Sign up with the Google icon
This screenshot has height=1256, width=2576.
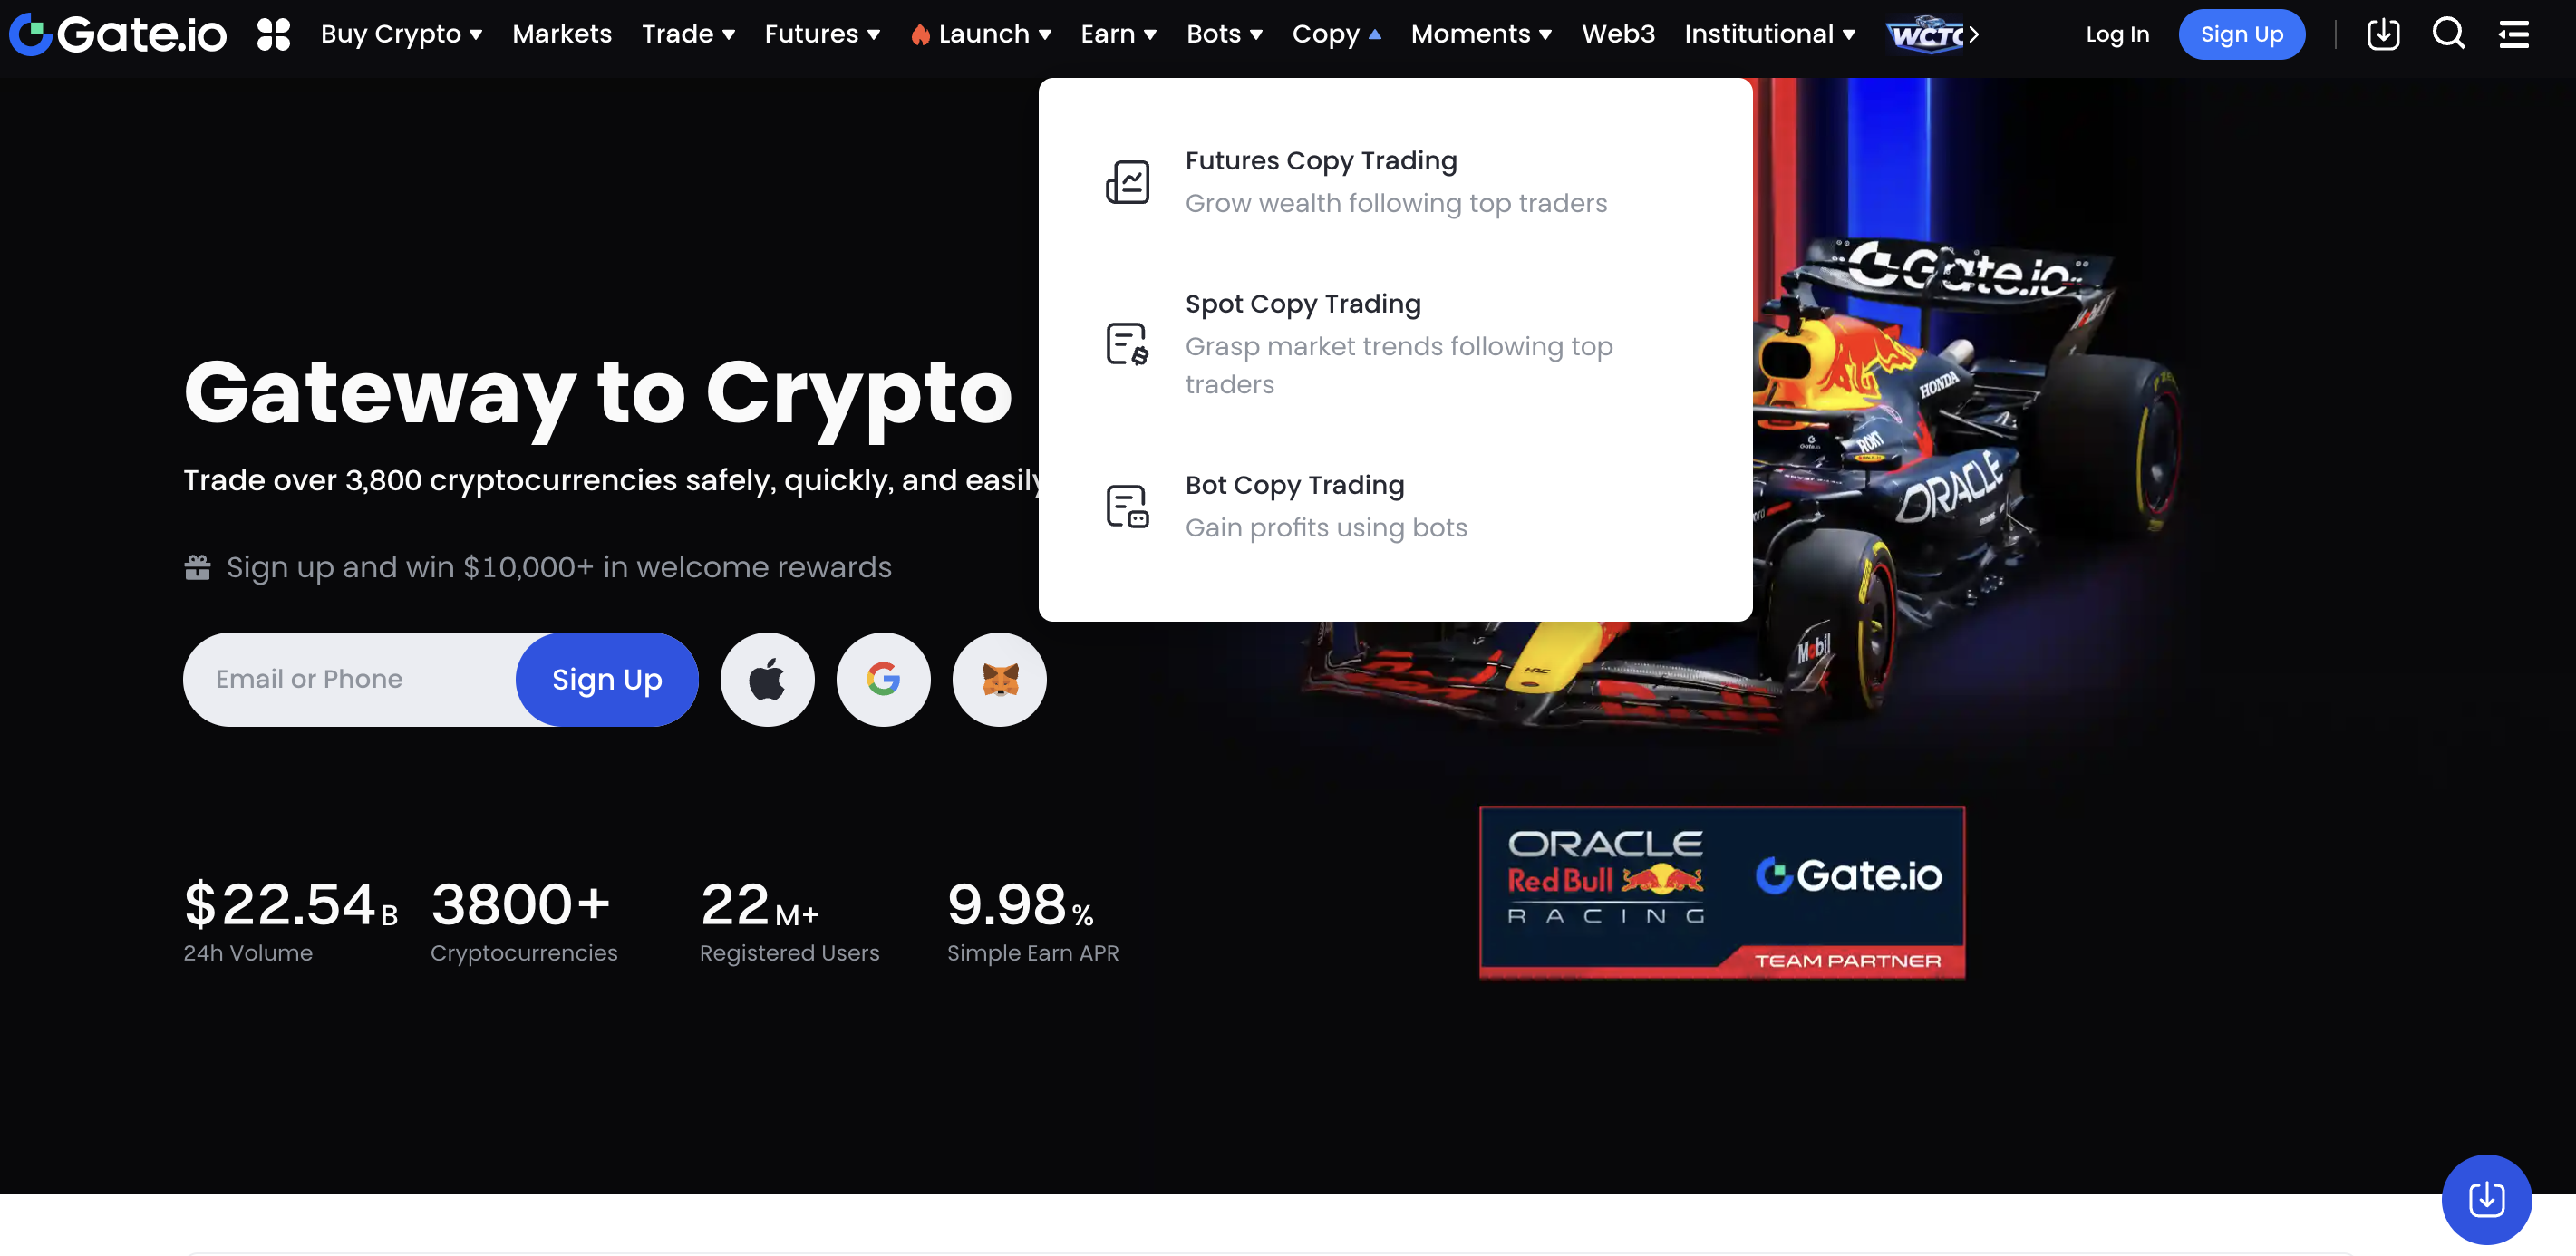coord(883,679)
